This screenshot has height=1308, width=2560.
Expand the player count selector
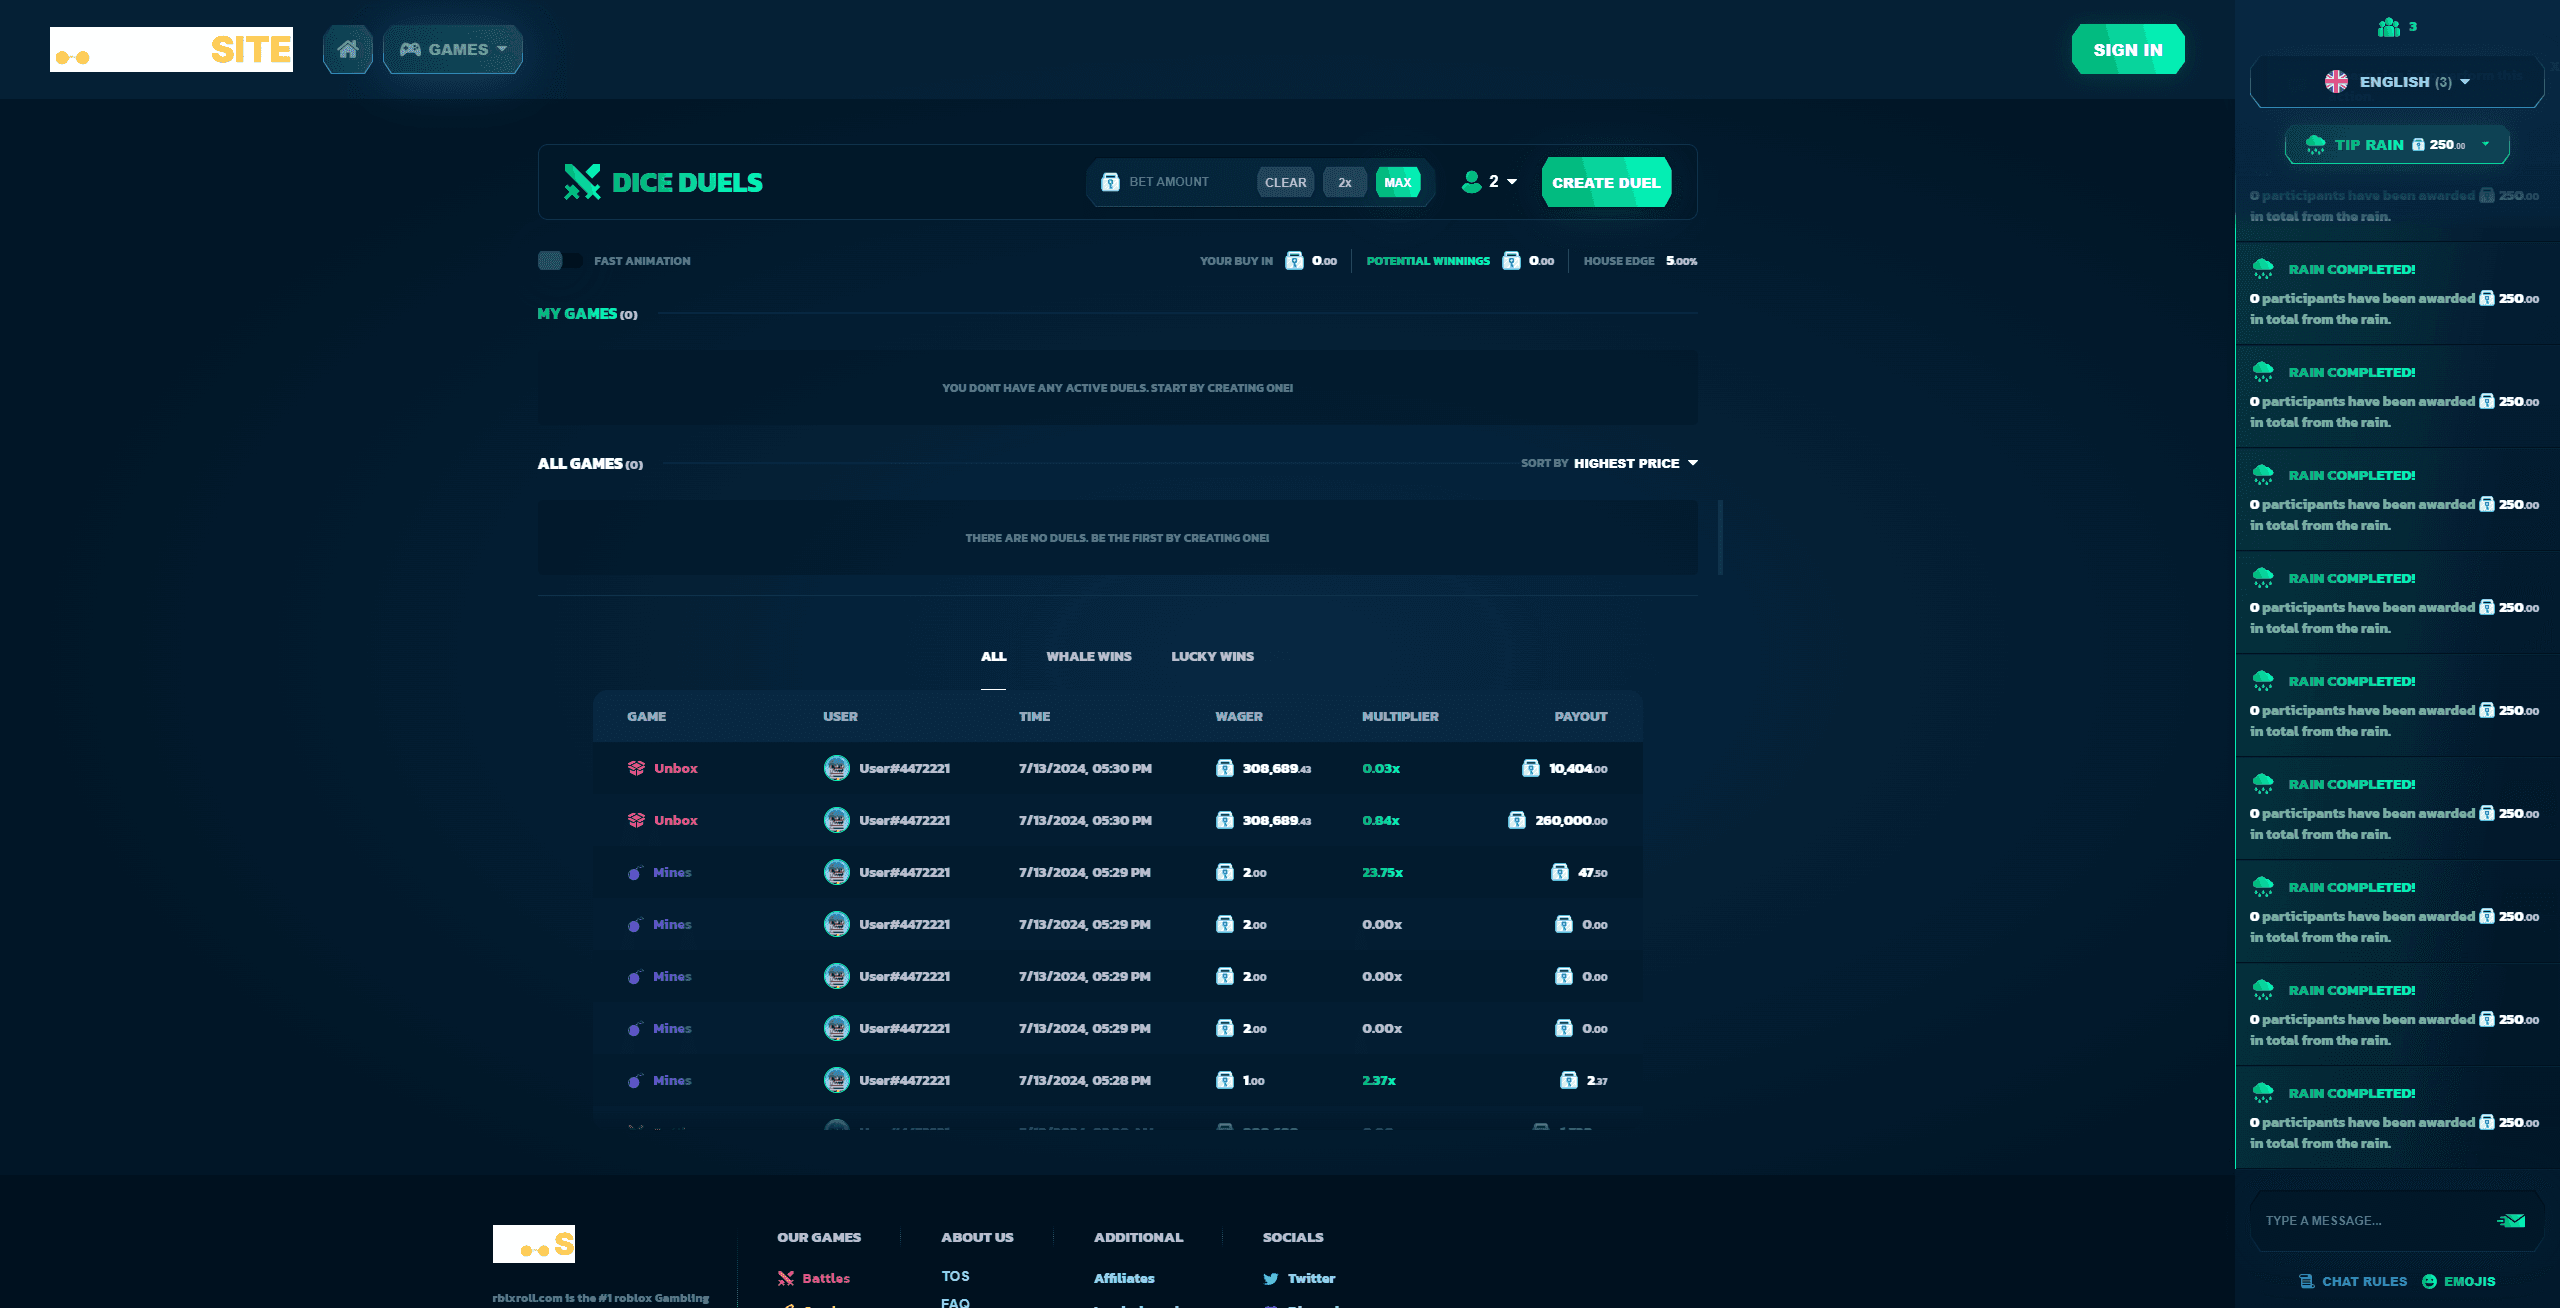1490,182
